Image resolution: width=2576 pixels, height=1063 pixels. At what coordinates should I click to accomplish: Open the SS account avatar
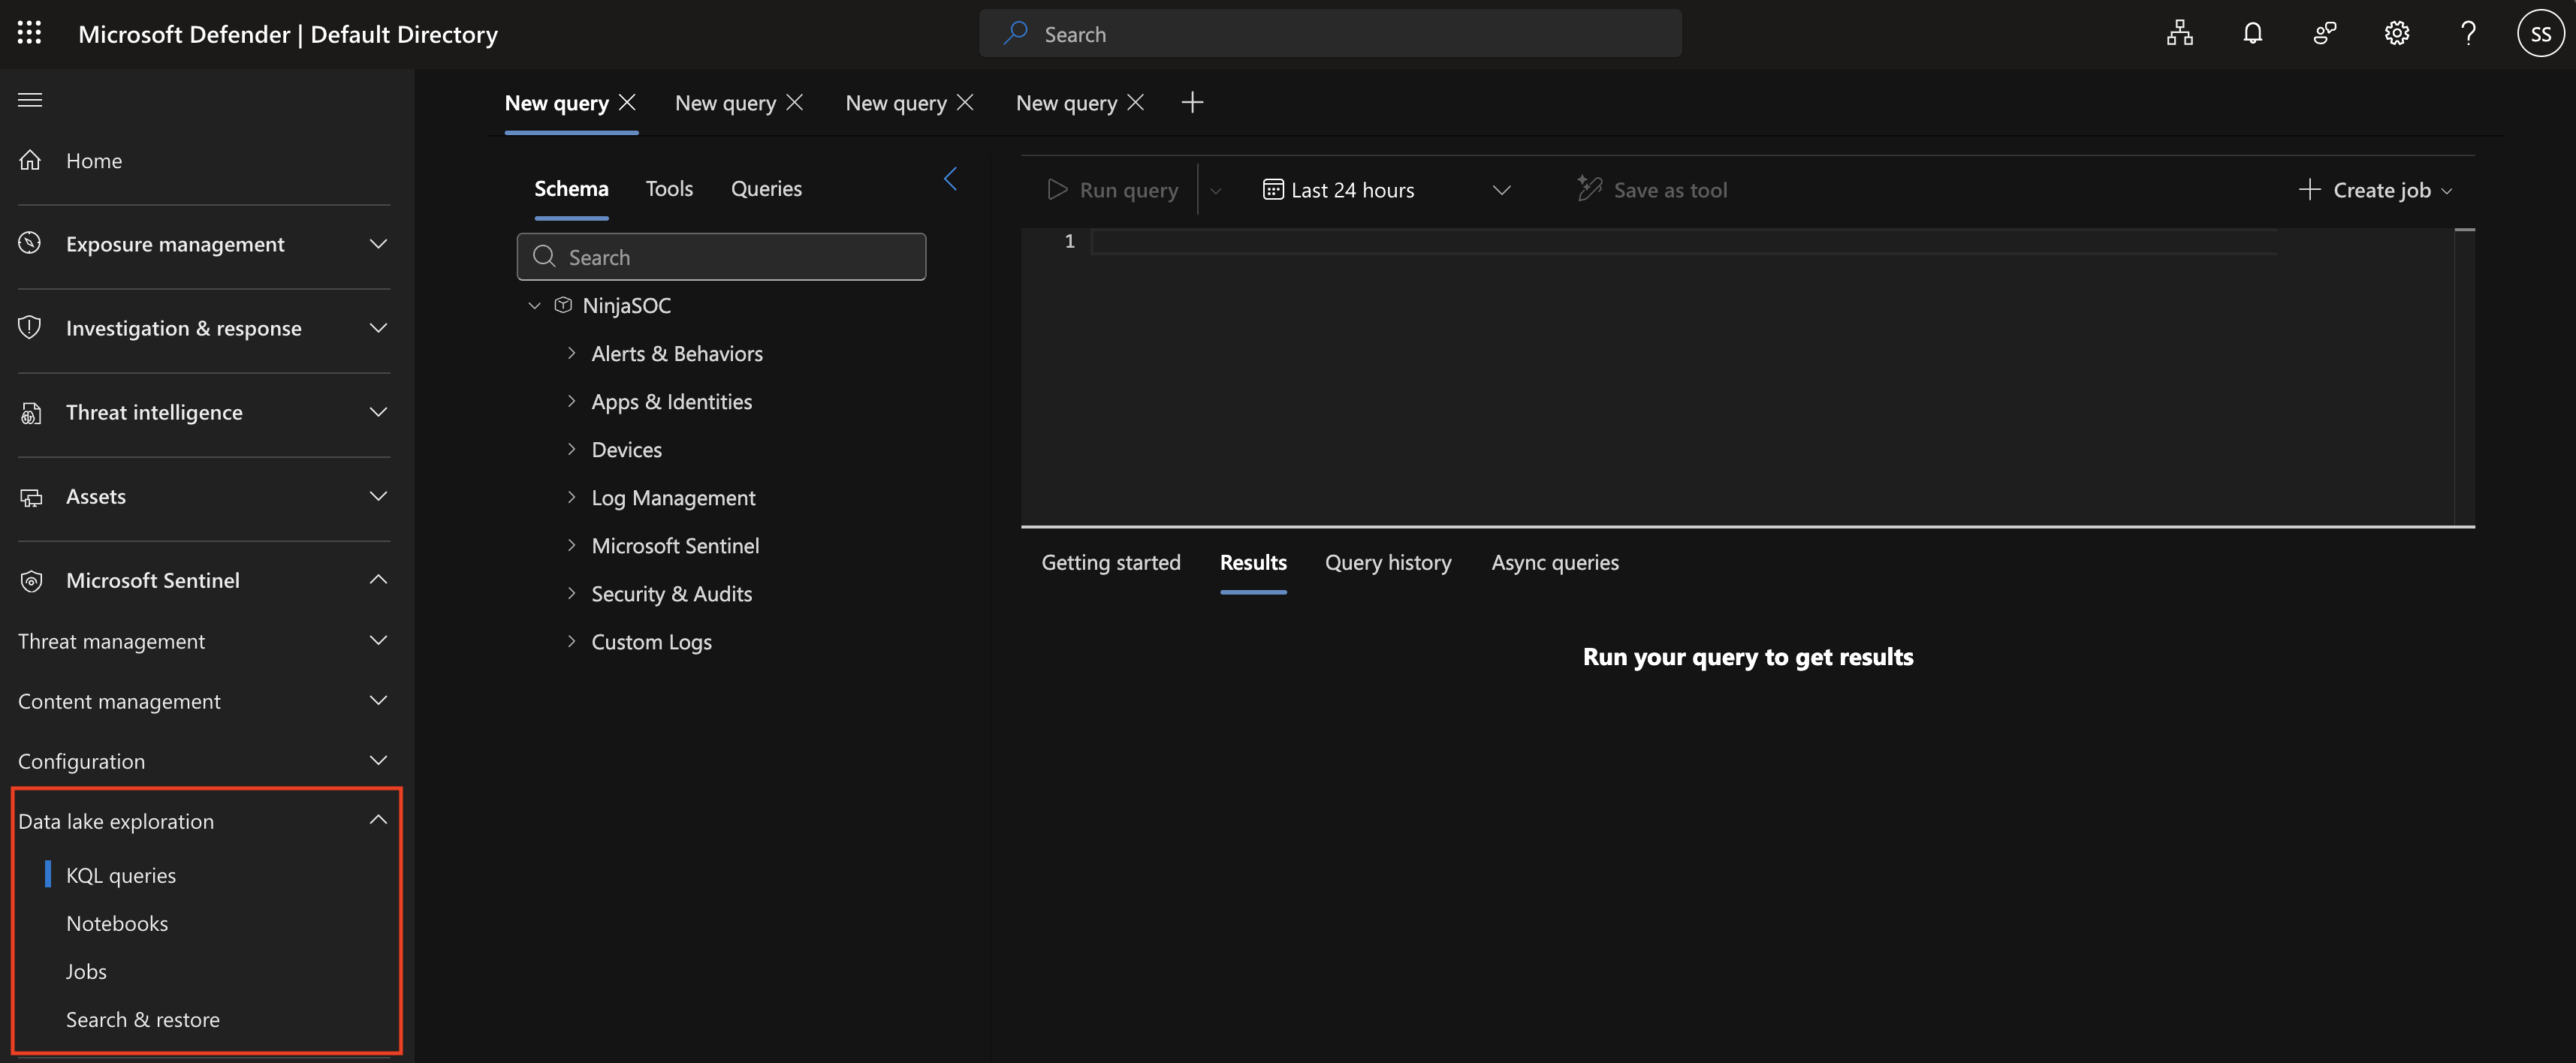[2540, 33]
